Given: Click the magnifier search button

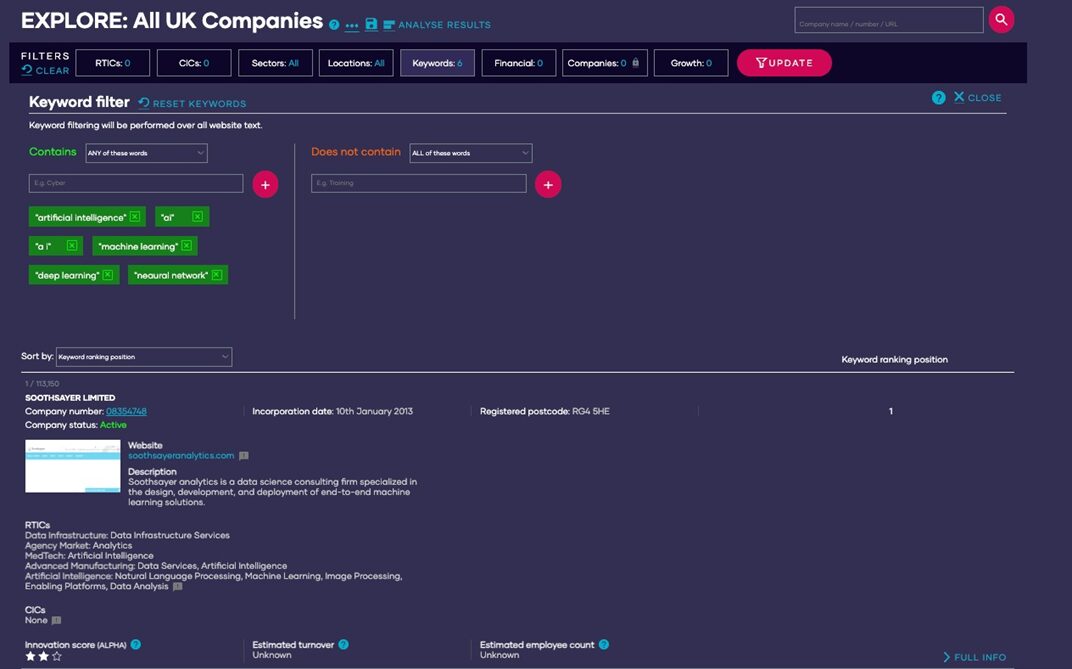Looking at the screenshot, I should (1001, 20).
